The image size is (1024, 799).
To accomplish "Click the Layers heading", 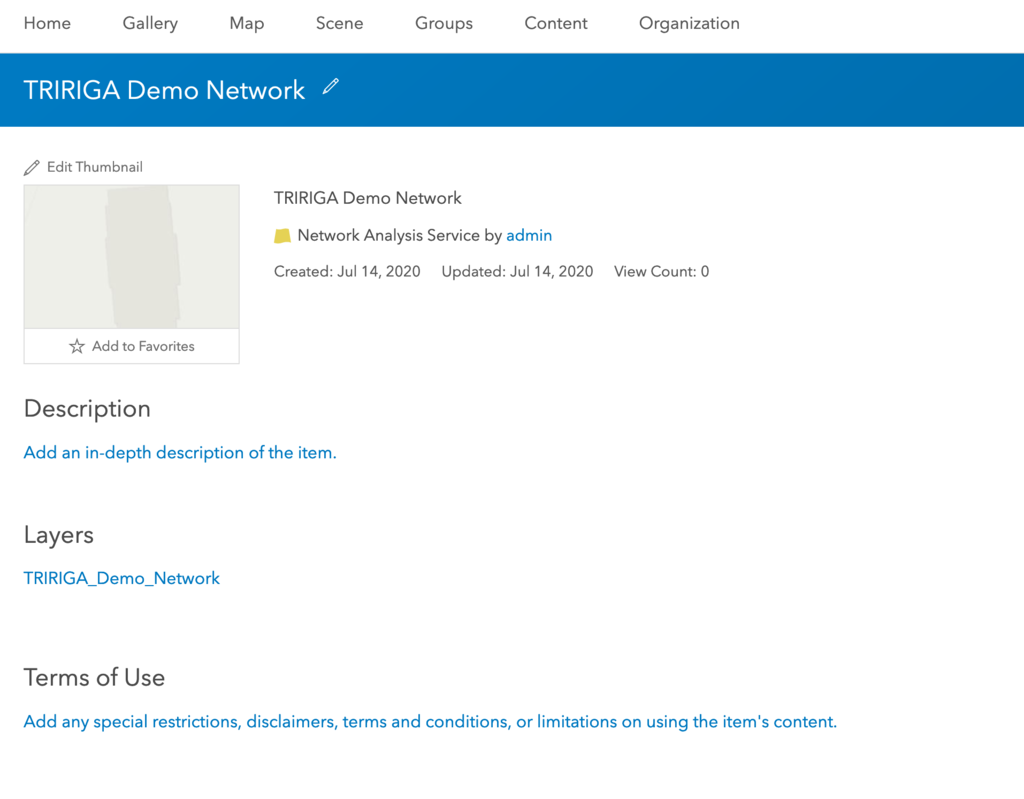I will [x=59, y=535].
